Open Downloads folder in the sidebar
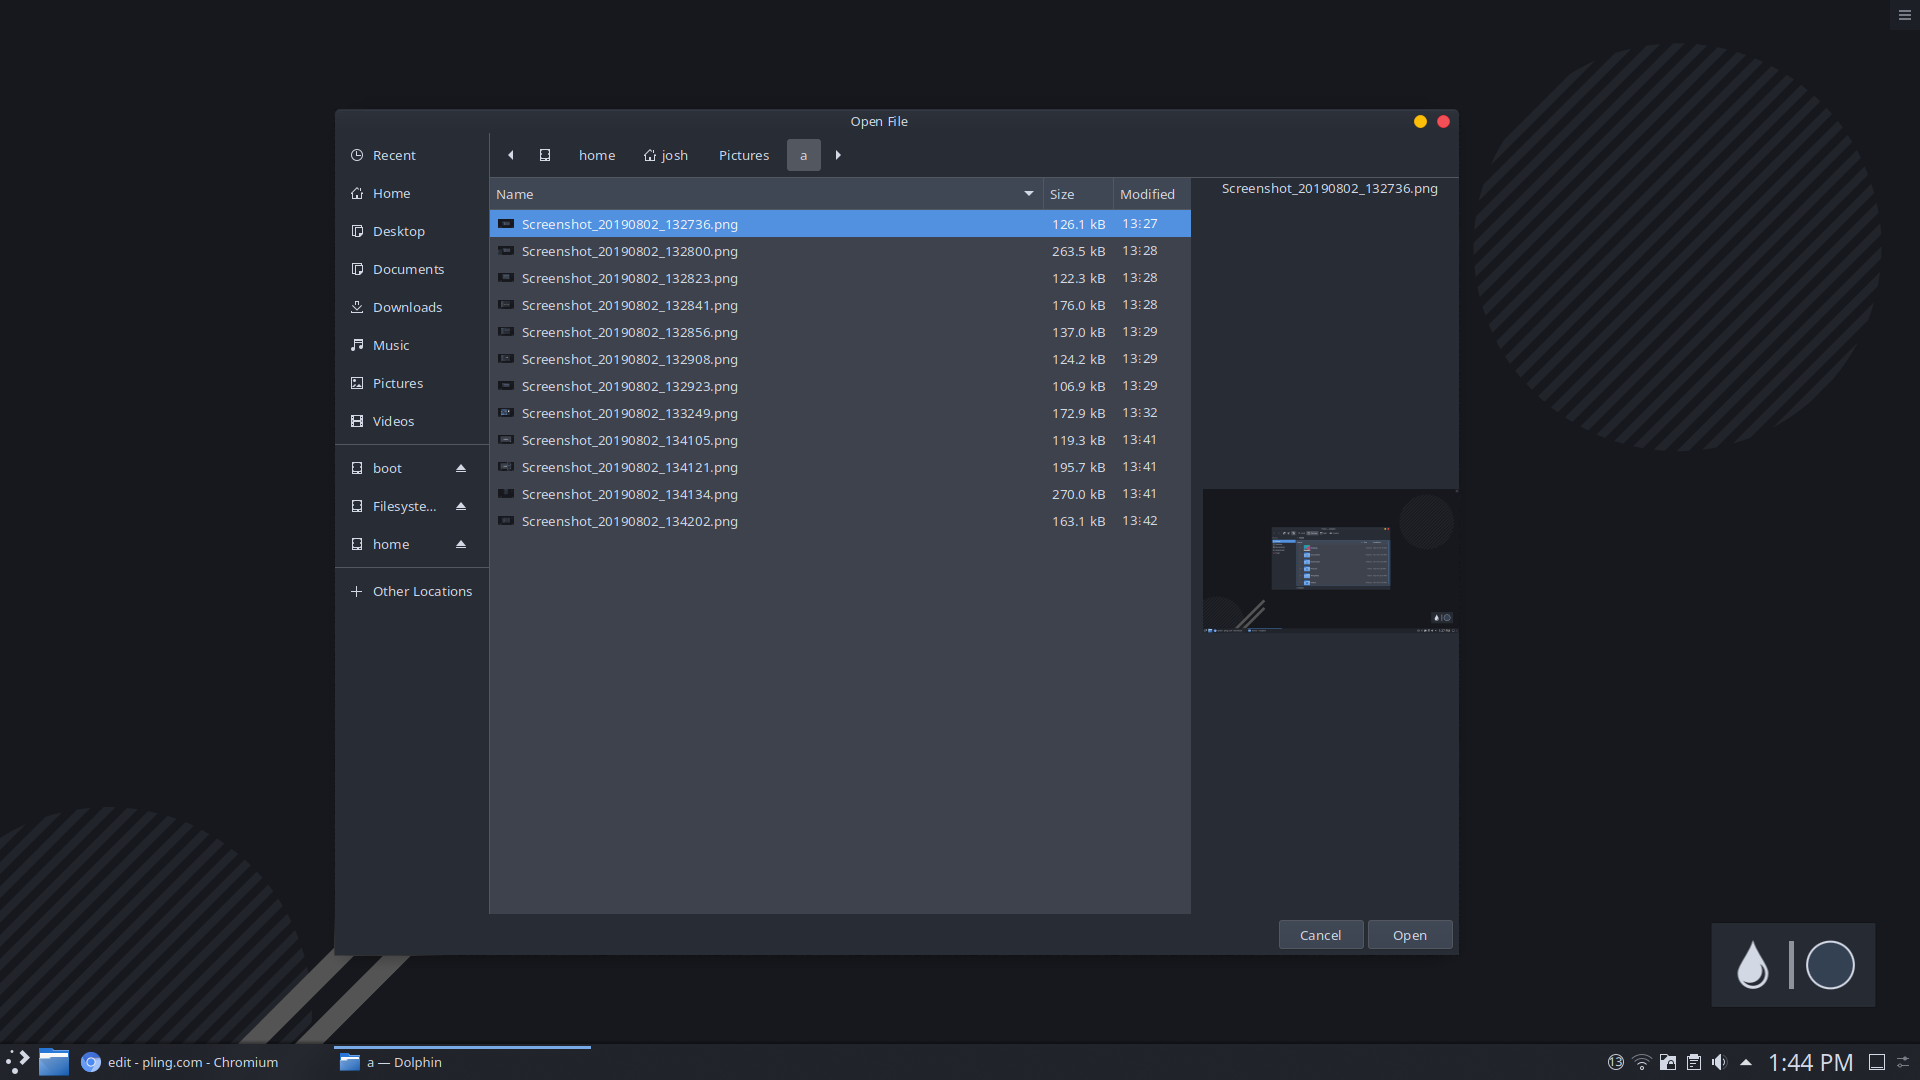 coord(411,307)
